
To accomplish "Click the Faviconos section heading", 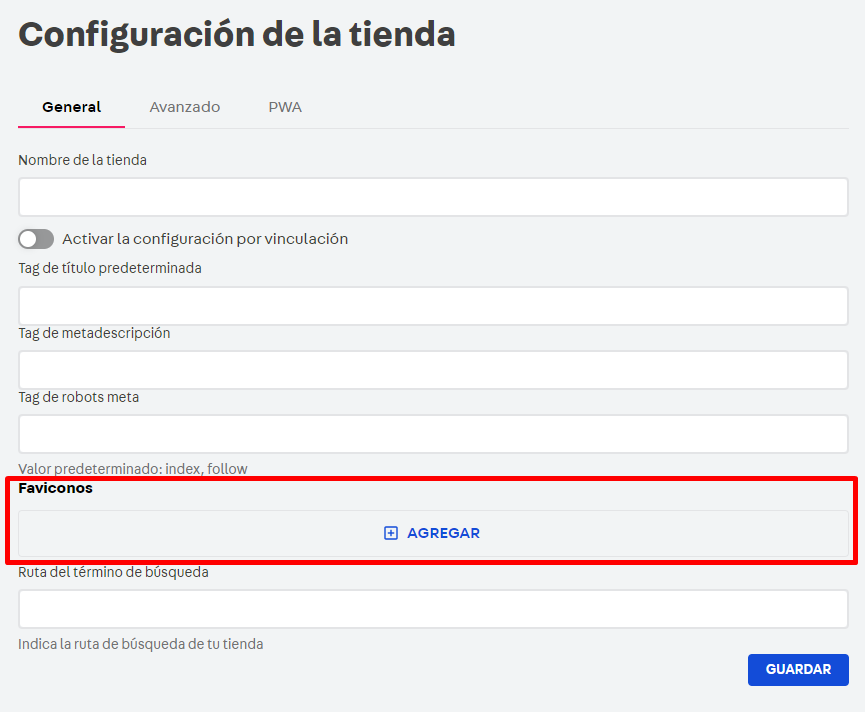I will (x=54, y=488).
